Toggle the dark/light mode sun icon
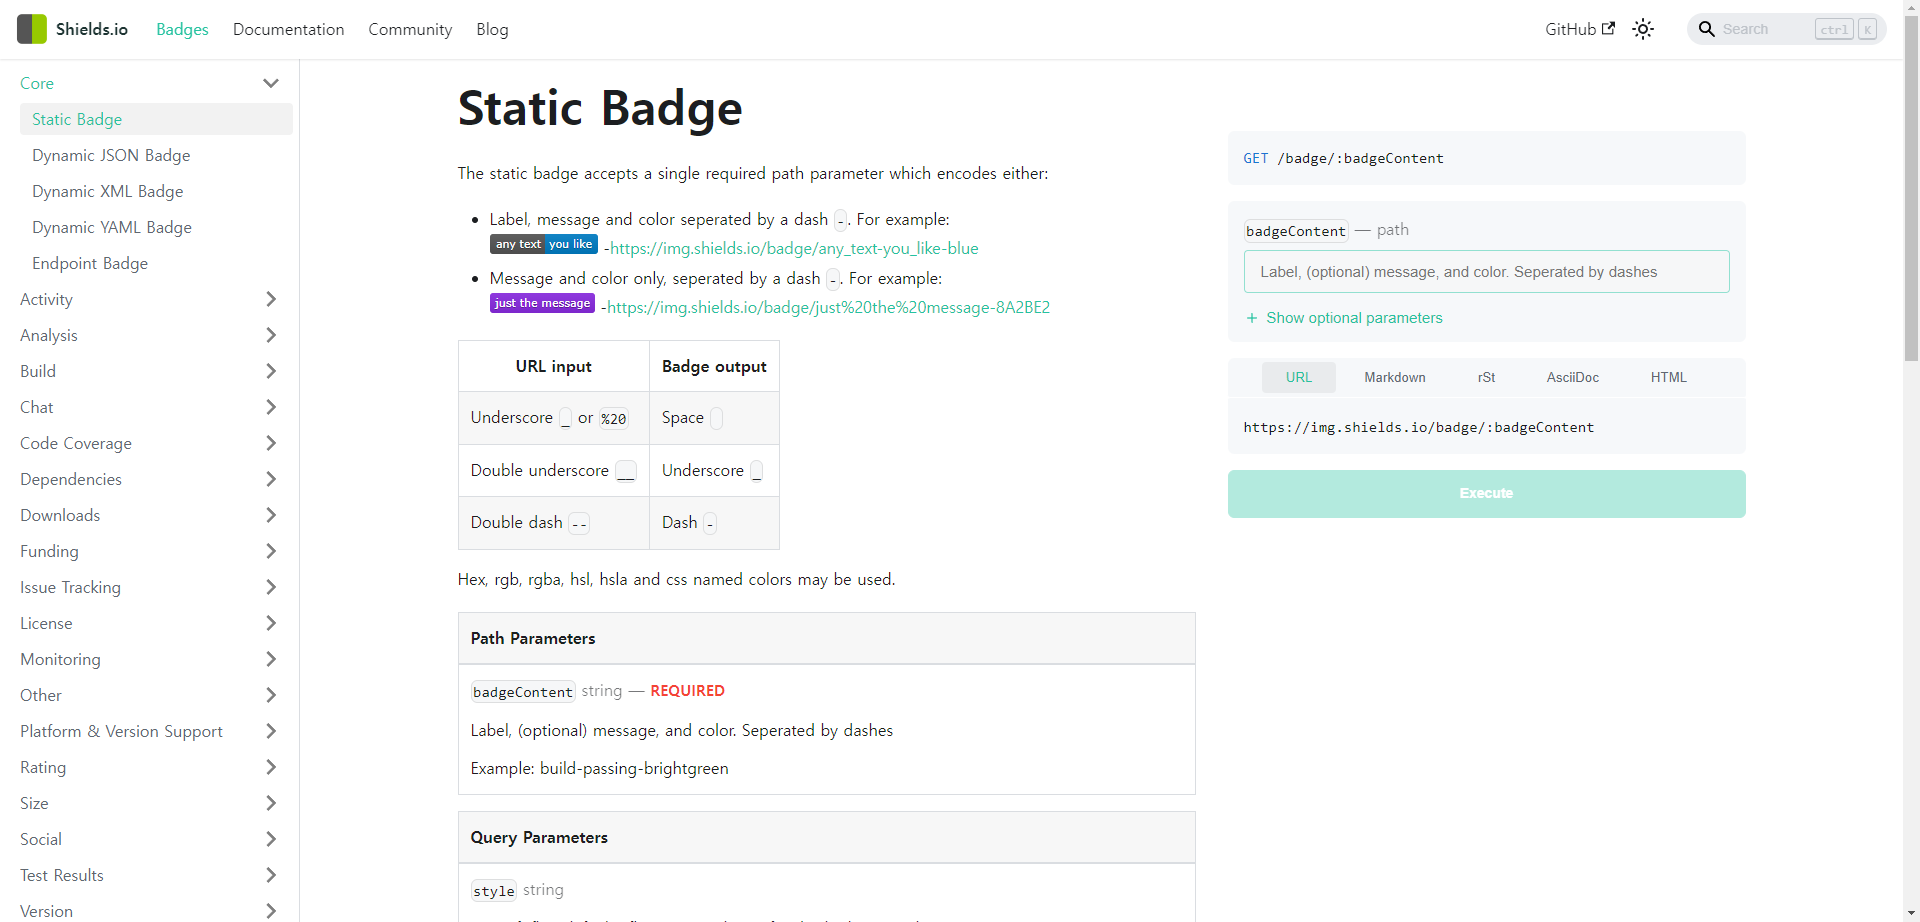Screen dimensions: 1920x922 point(1643,29)
